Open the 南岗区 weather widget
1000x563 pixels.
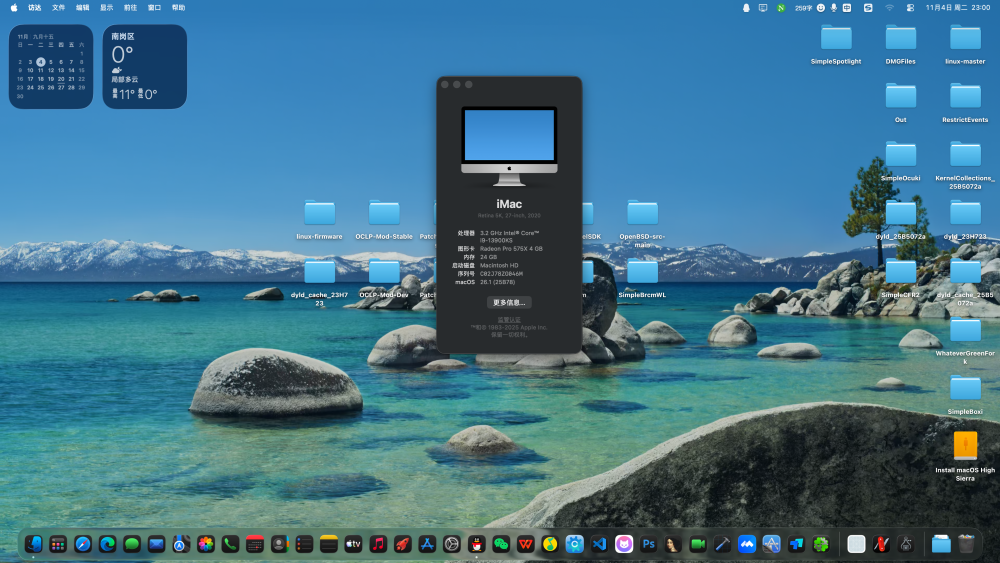[145, 66]
